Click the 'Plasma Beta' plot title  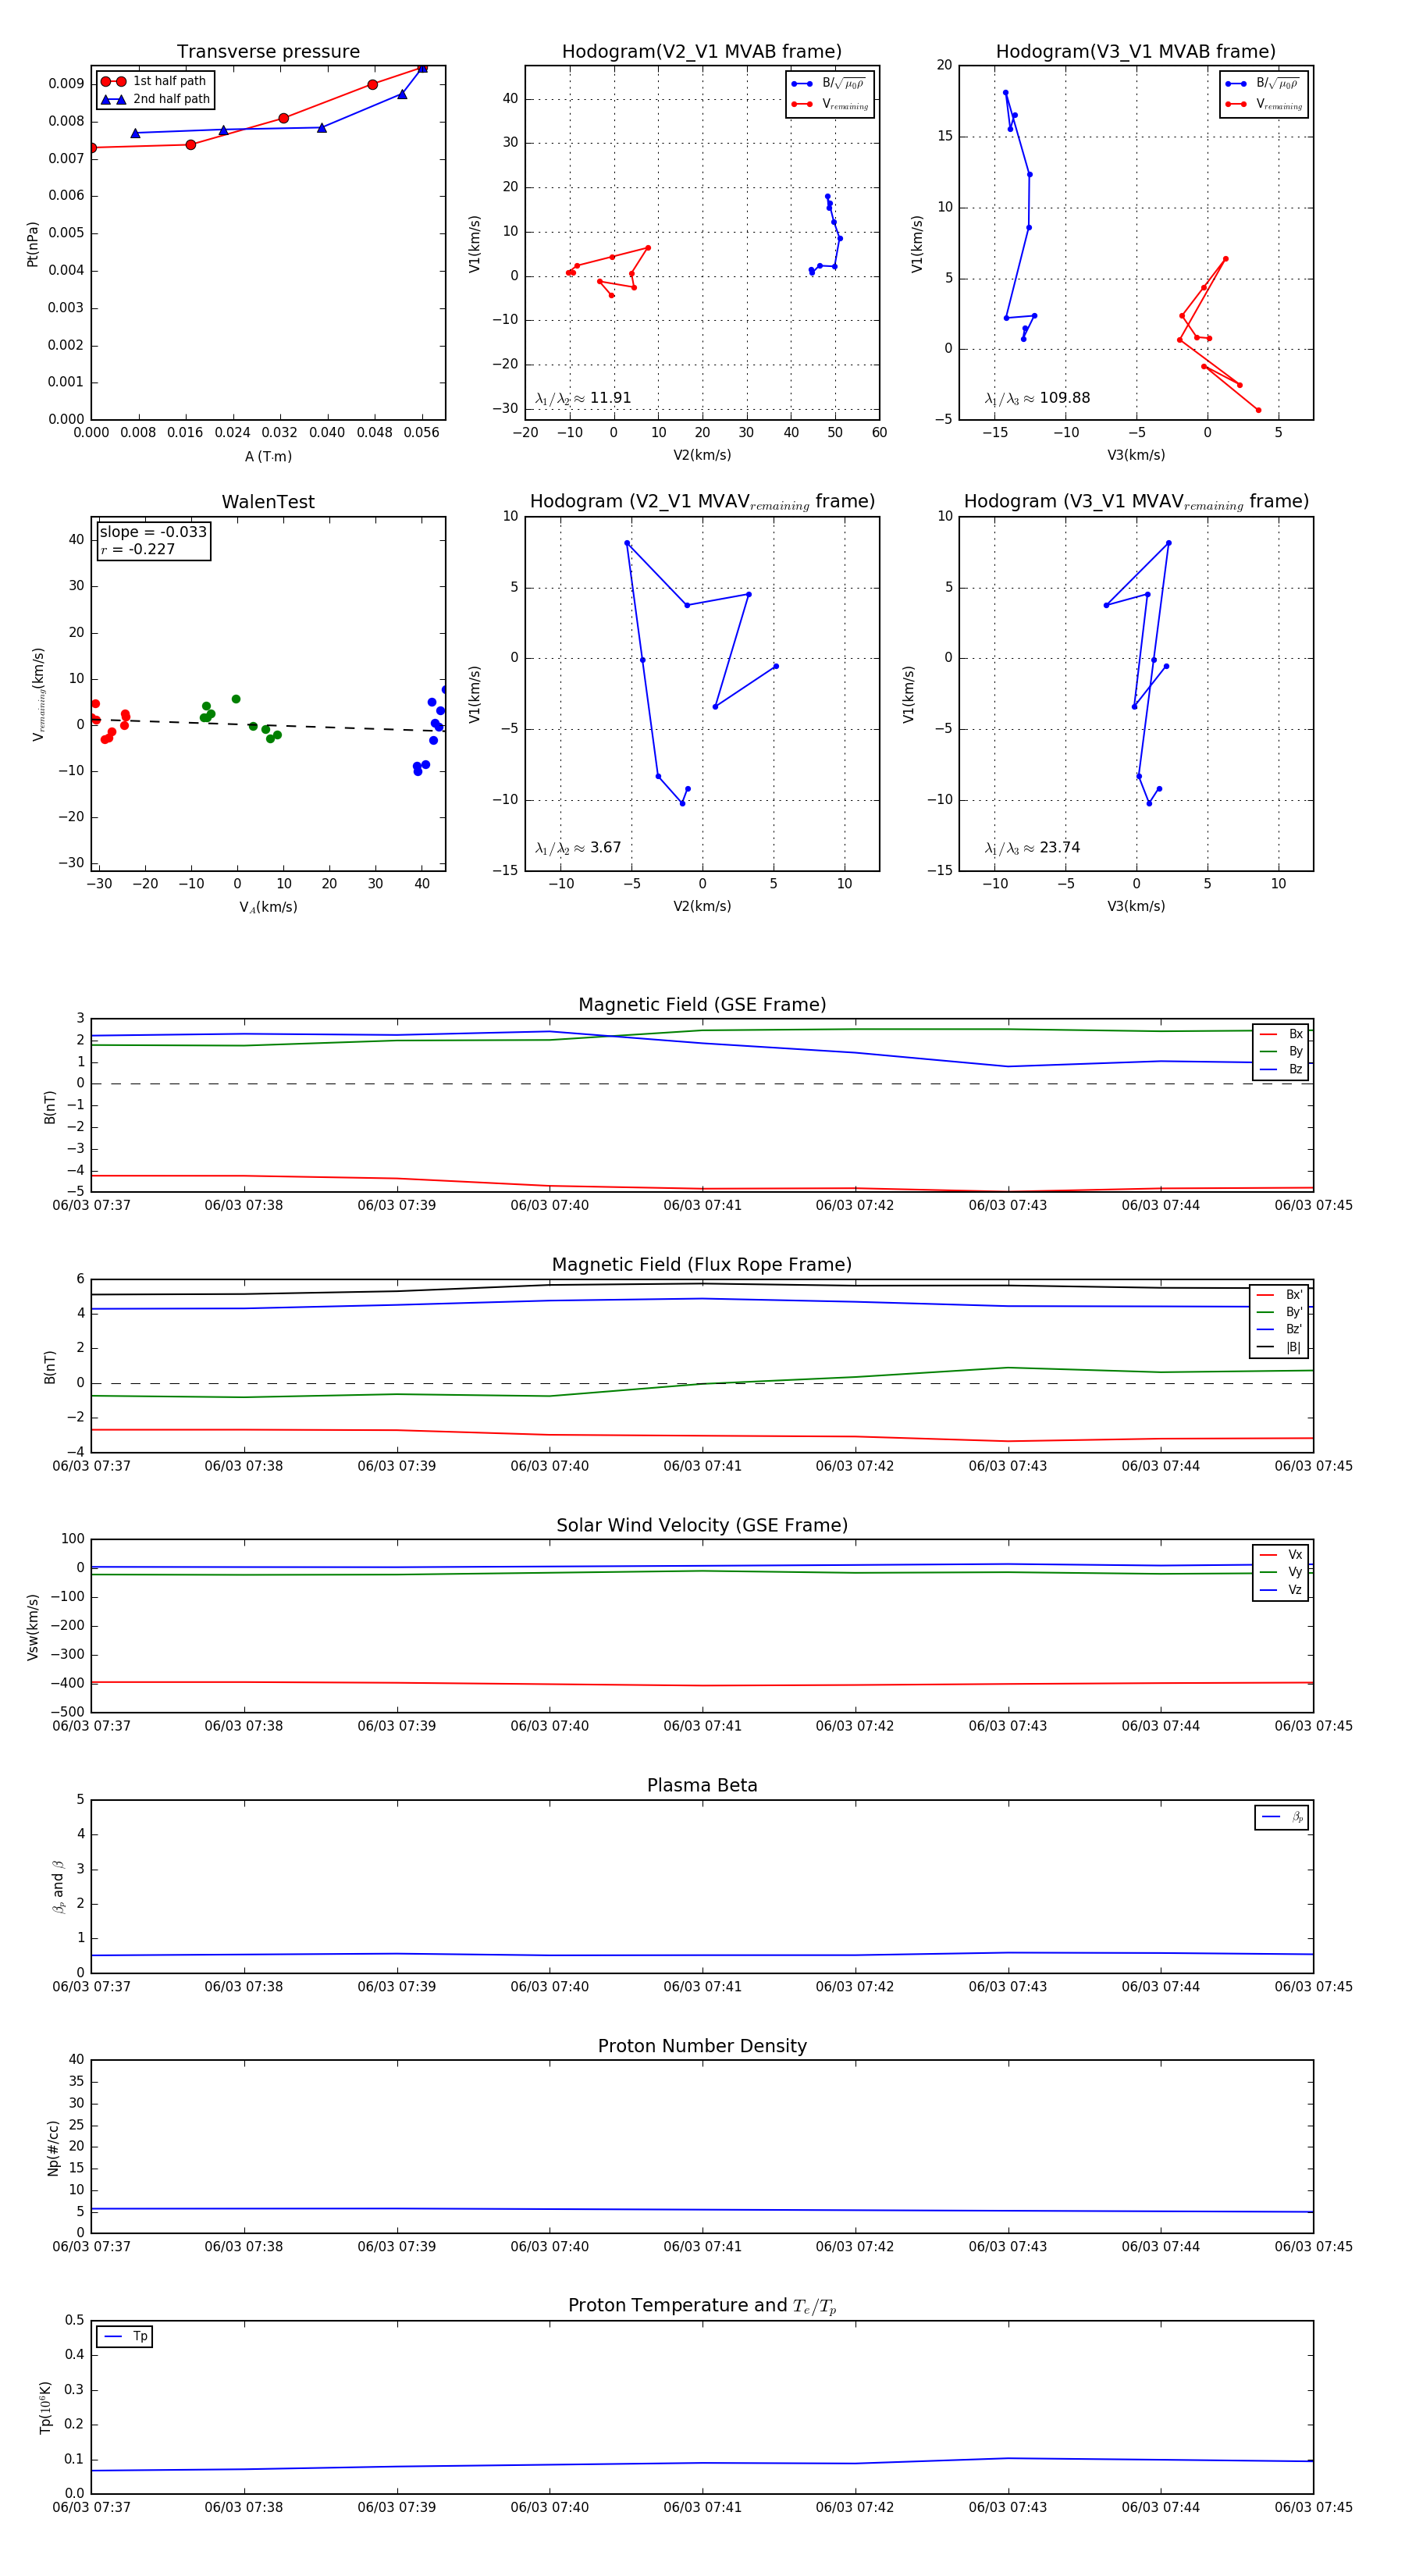[x=702, y=1786]
